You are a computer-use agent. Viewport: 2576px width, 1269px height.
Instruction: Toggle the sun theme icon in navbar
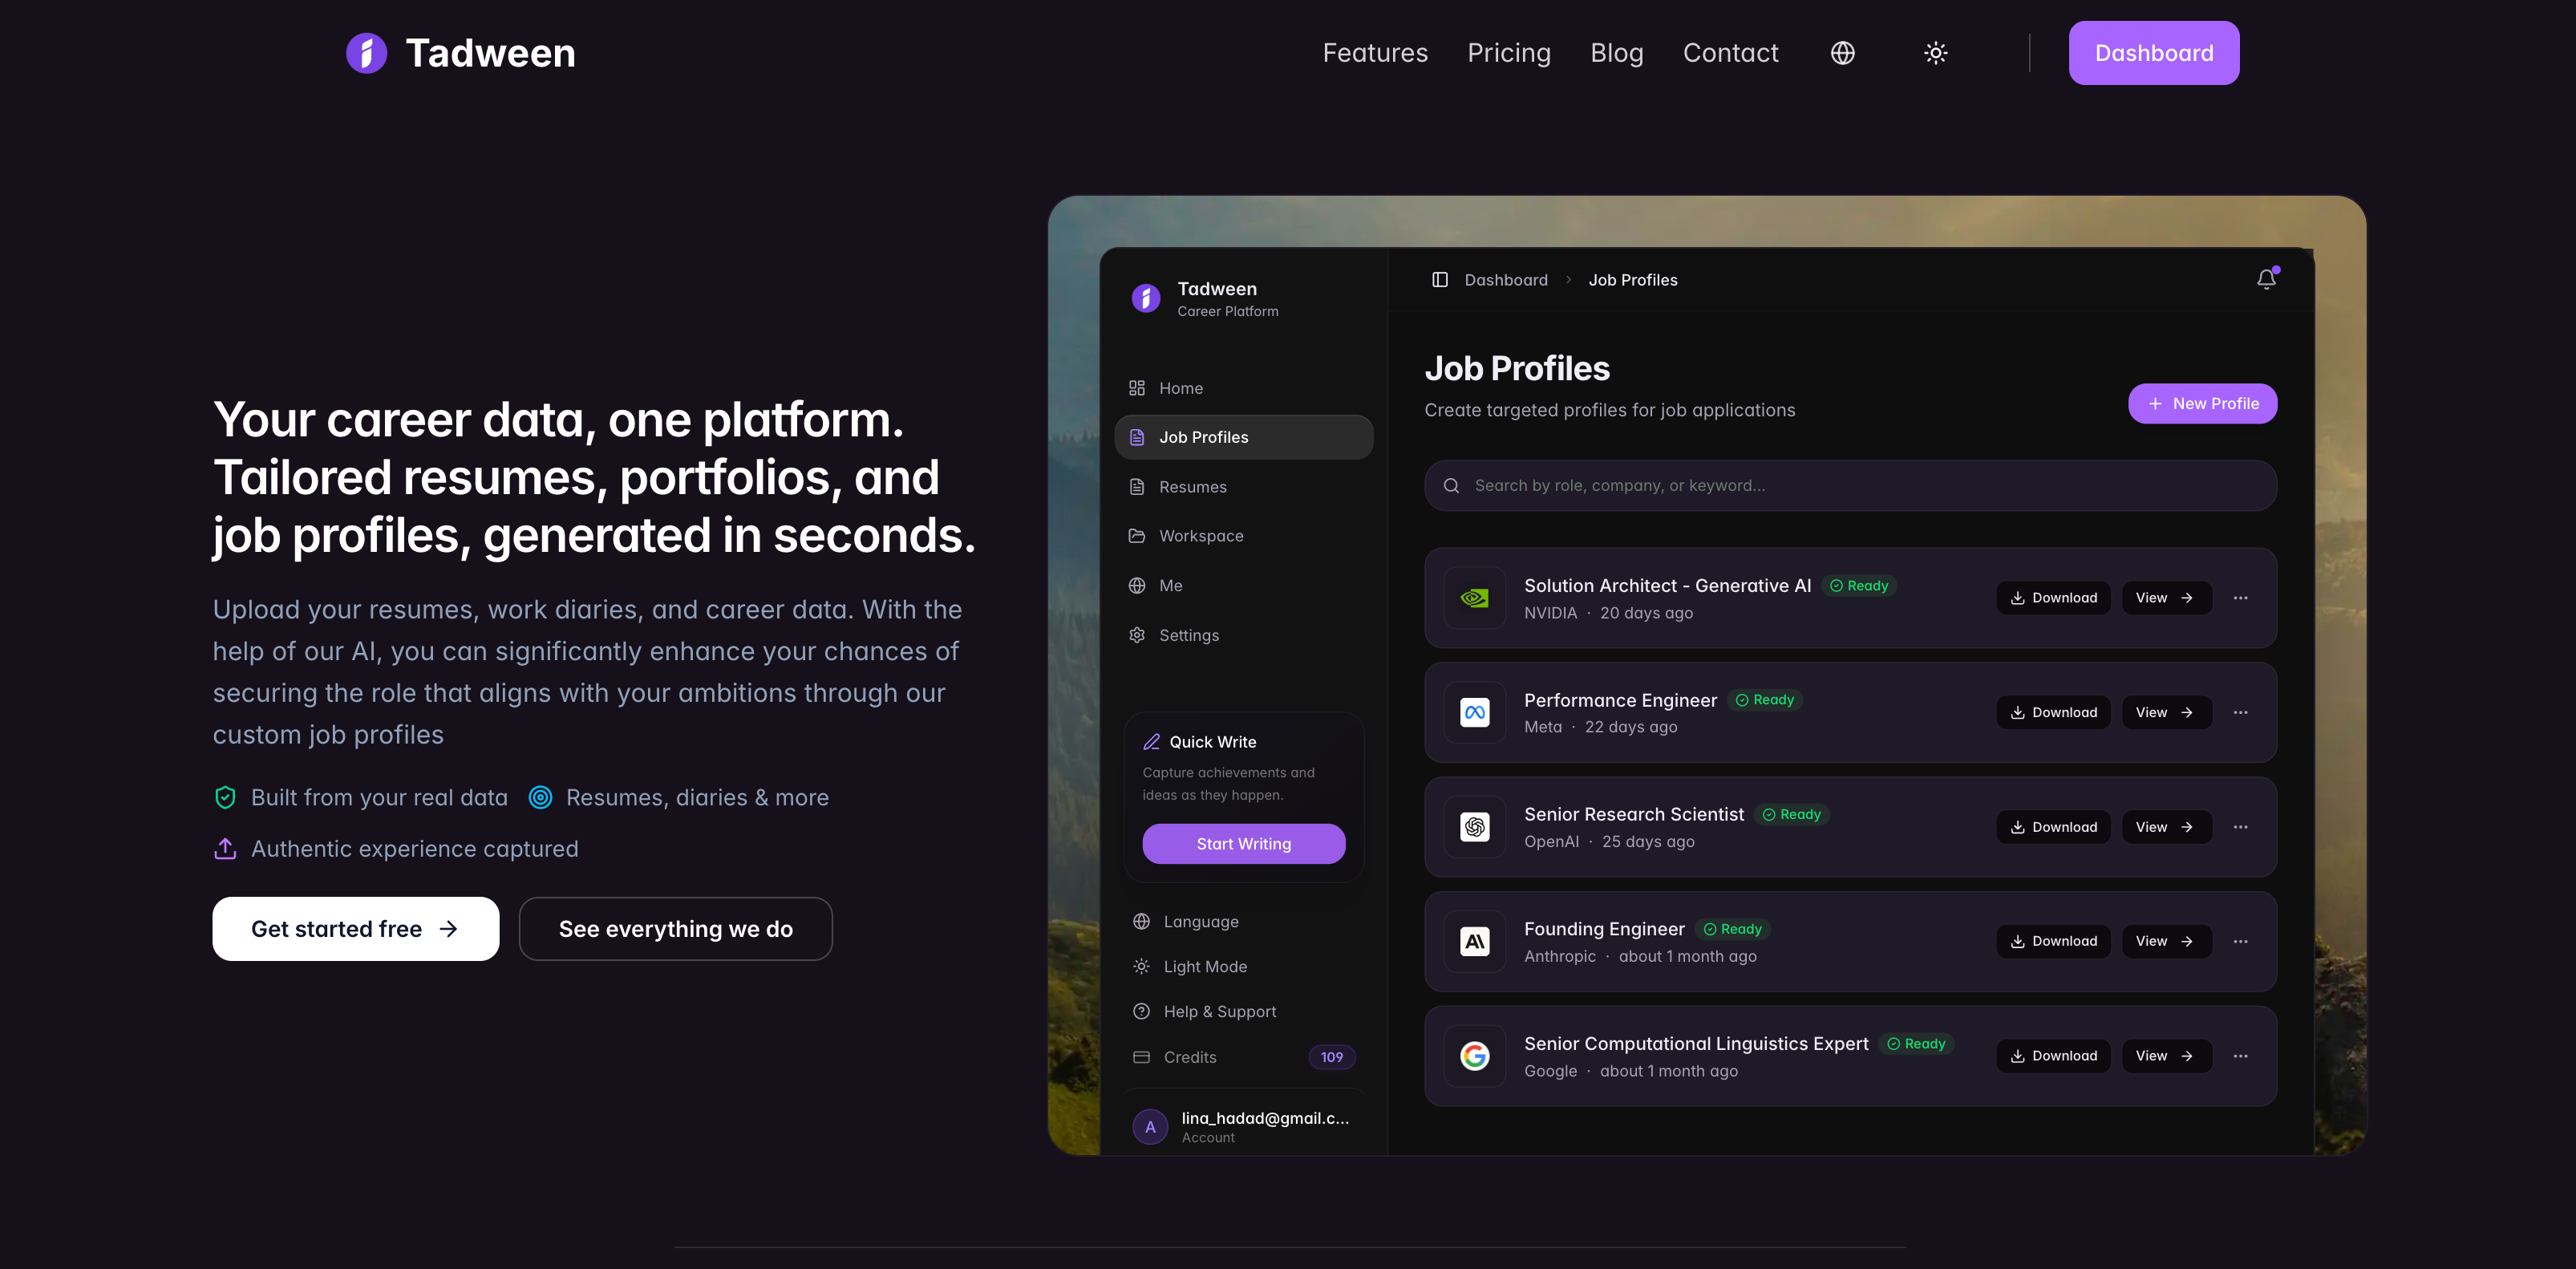pos(1935,53)
